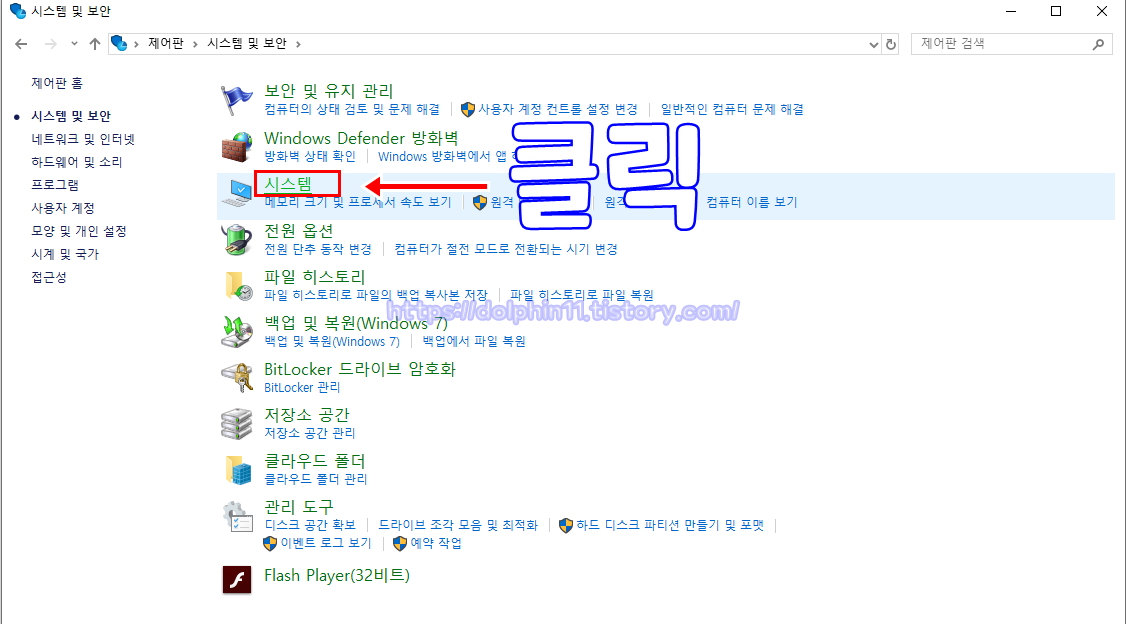
Task: Click 컴퓨터의 상태 검토 및 문제 해결
Action: pyautogui.click(x=352, y=109)
